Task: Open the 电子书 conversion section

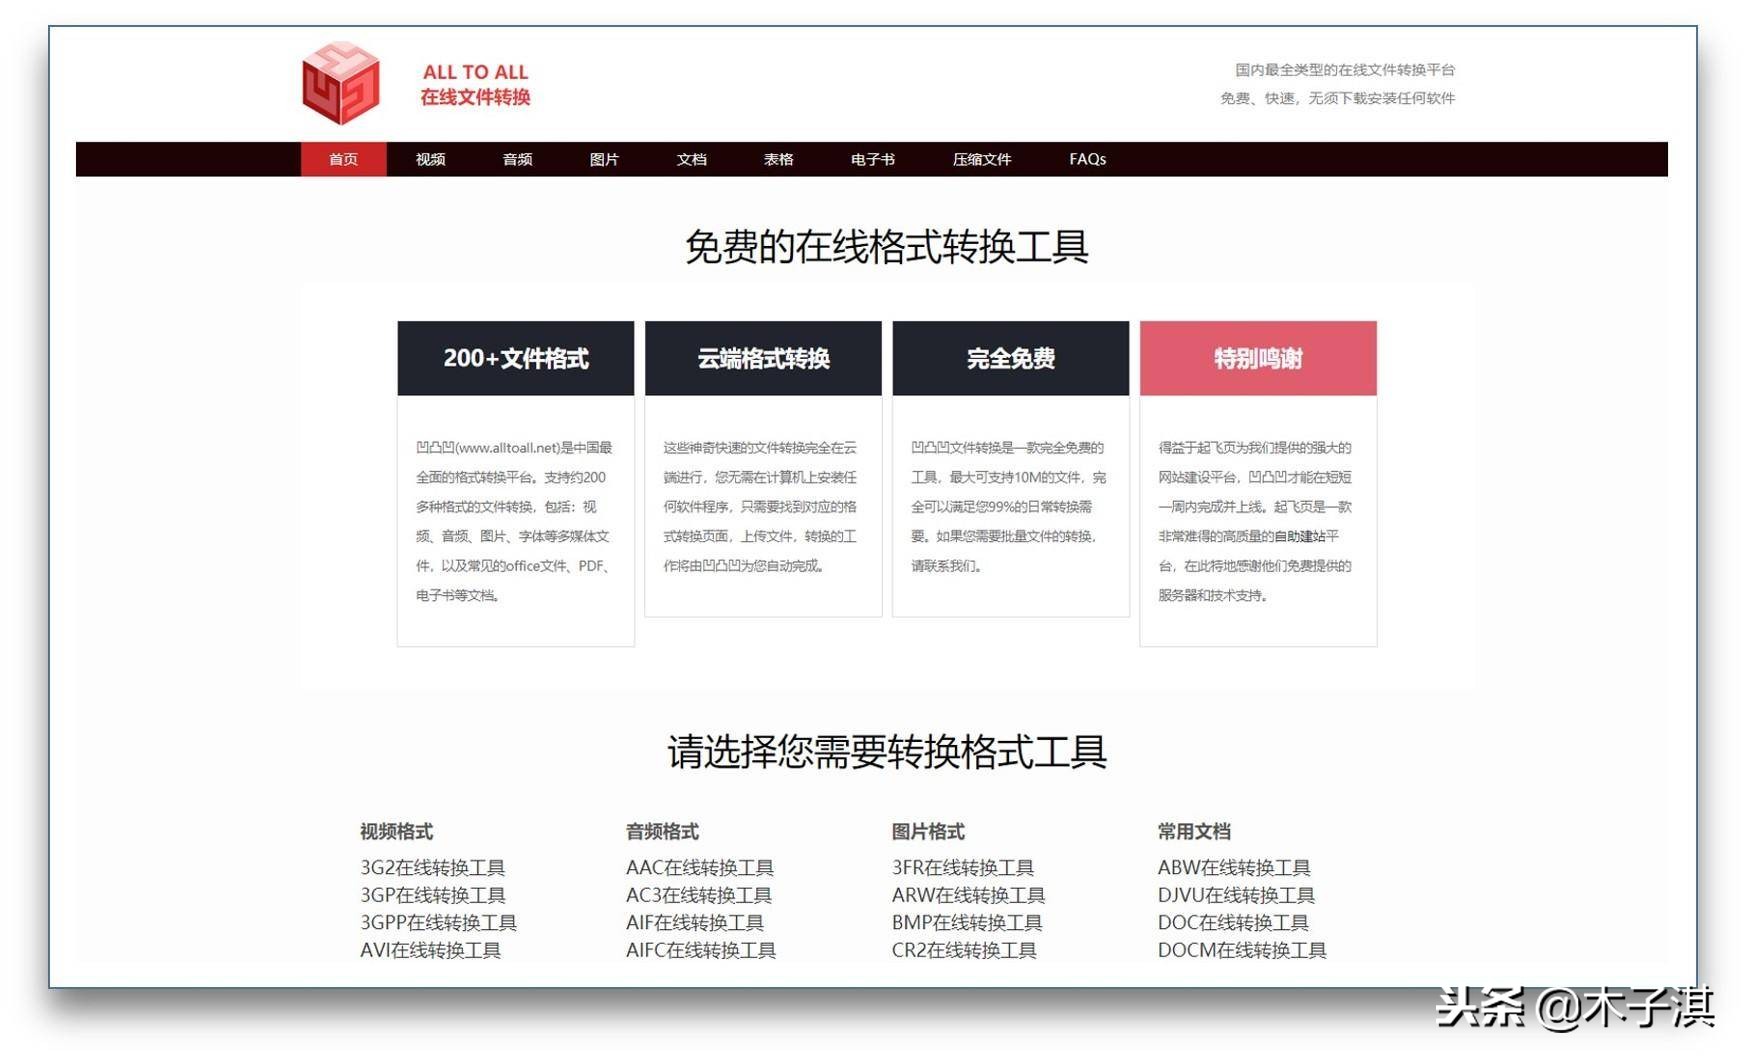Action: point(869,158)
